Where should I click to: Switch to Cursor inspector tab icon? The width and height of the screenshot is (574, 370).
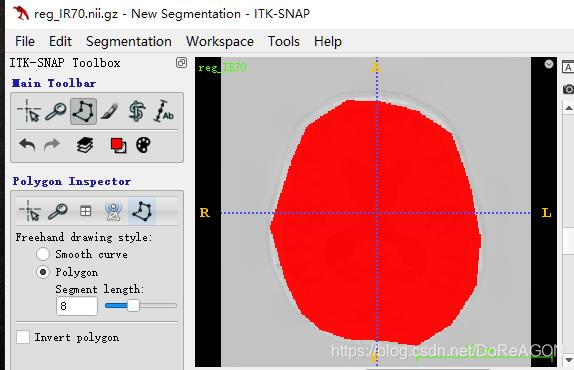(x=30, y=211)
